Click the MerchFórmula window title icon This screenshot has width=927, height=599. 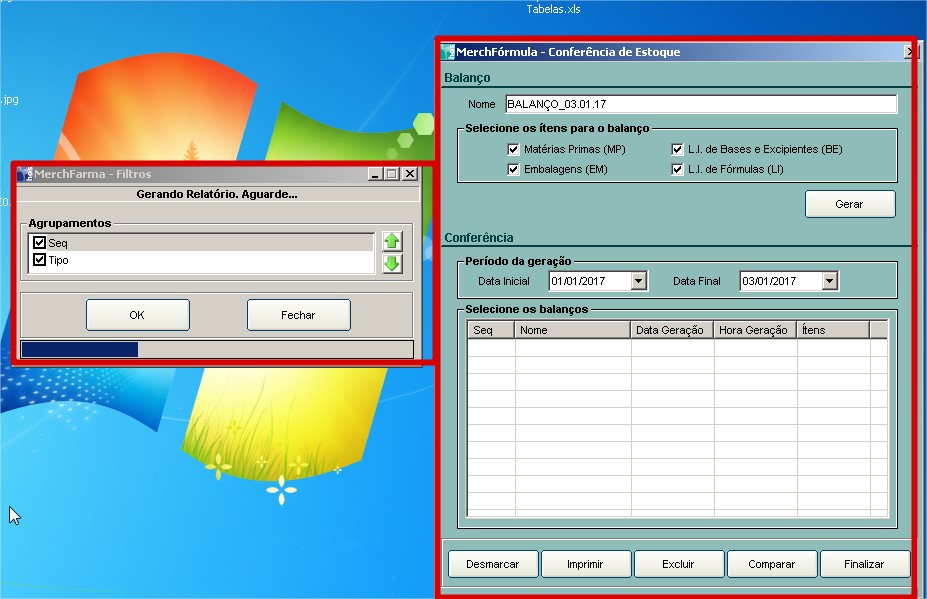pyautogui.click(x=448, y=52)
